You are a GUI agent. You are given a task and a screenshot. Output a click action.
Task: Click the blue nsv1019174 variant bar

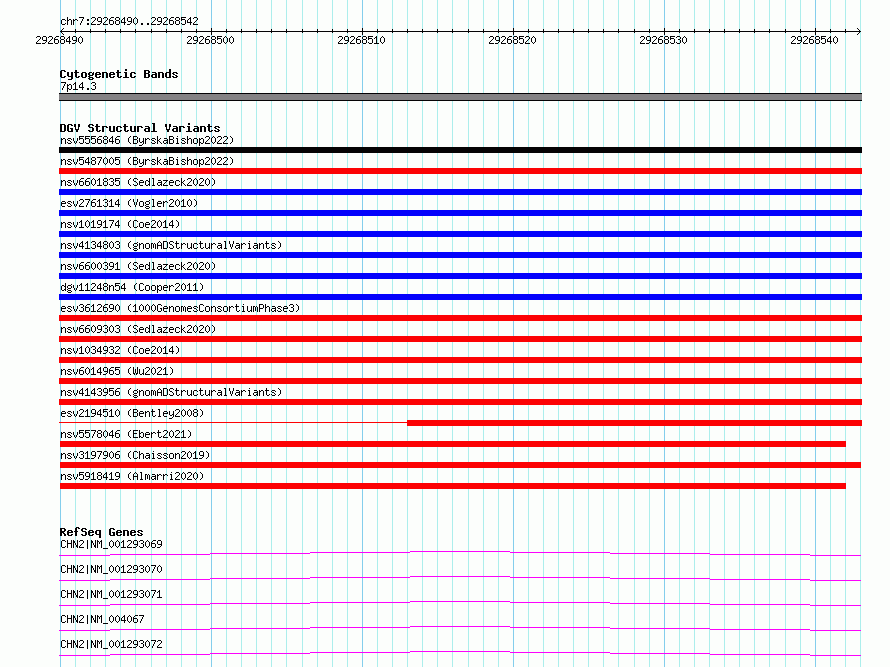click(460, 234)
